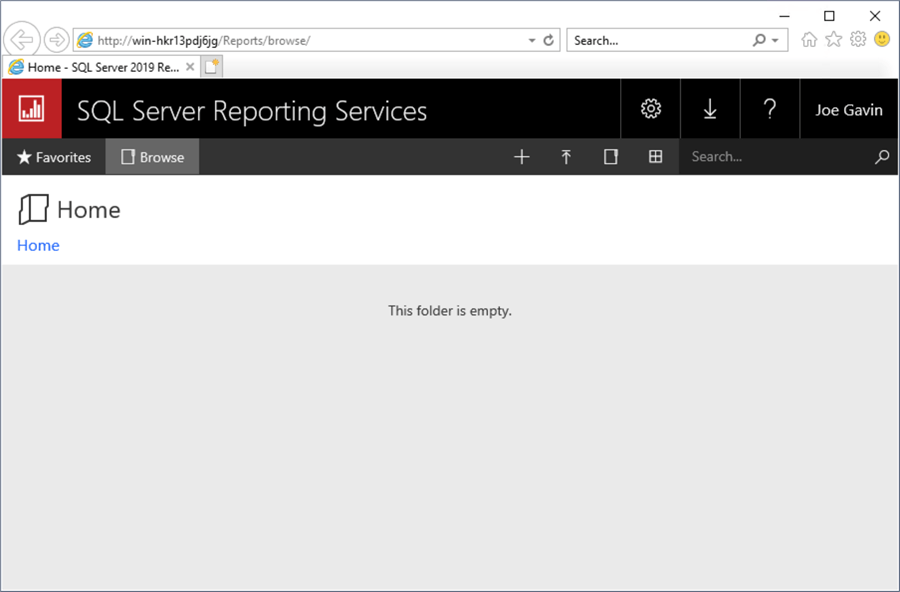The image size is (900, 592).
Task: Open the Help question mark menu
Action: click(769, 109)
